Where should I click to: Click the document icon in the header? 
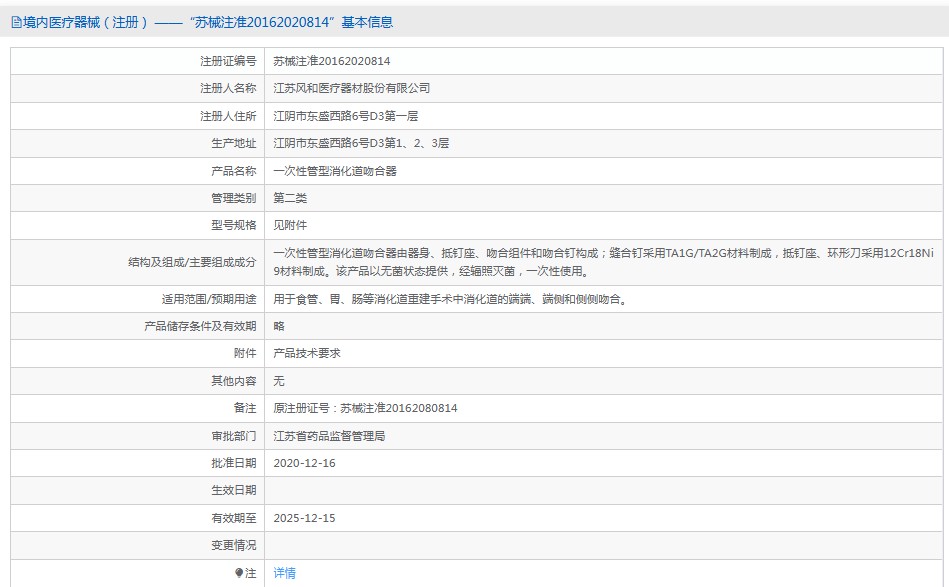pyautogui.click(x=16, y=22)
